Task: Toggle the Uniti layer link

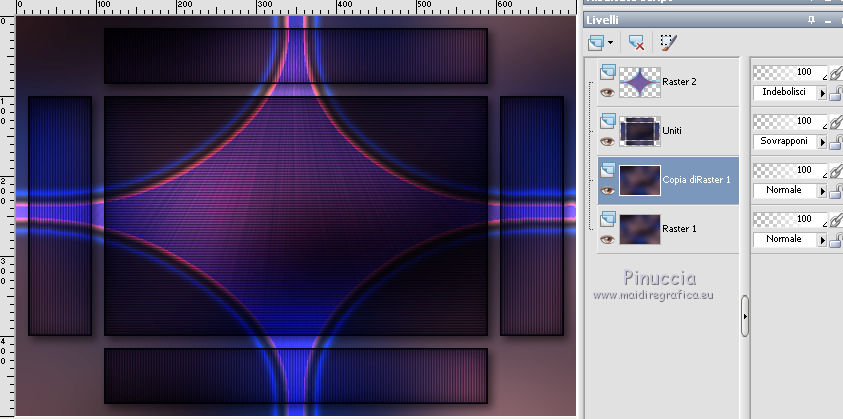Action: pos(835,122)
